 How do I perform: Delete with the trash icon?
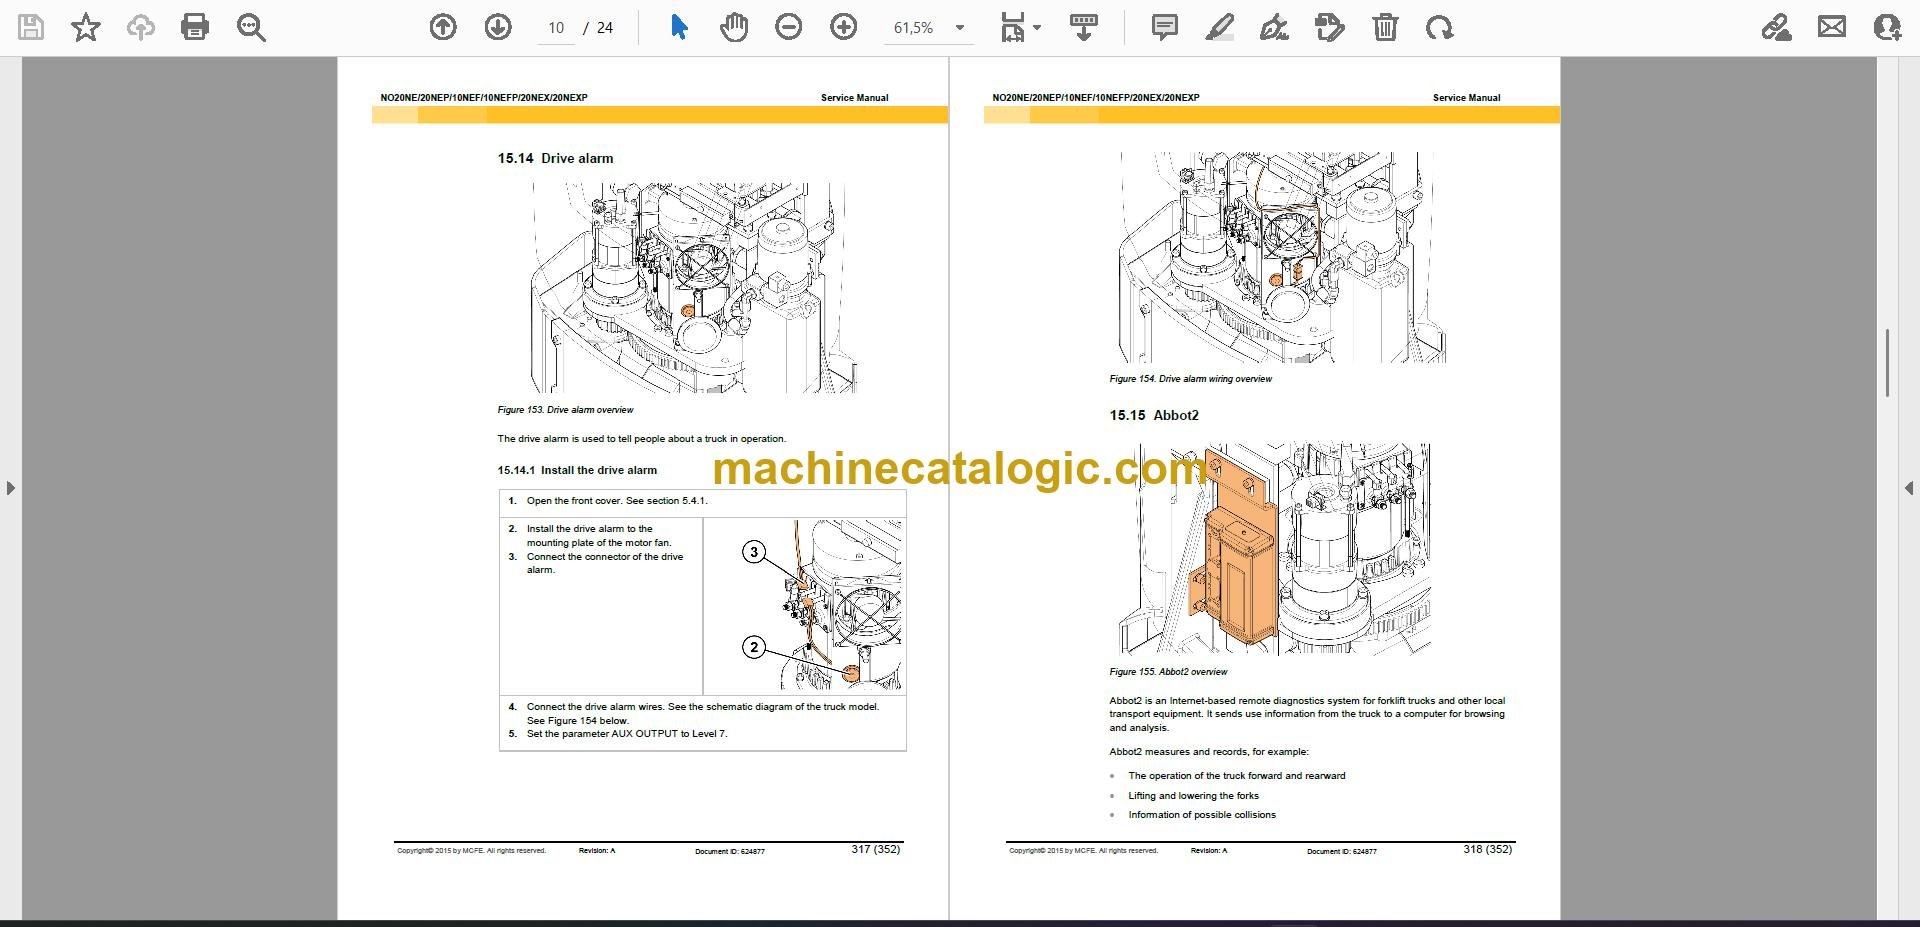[x=1385, y=27]
